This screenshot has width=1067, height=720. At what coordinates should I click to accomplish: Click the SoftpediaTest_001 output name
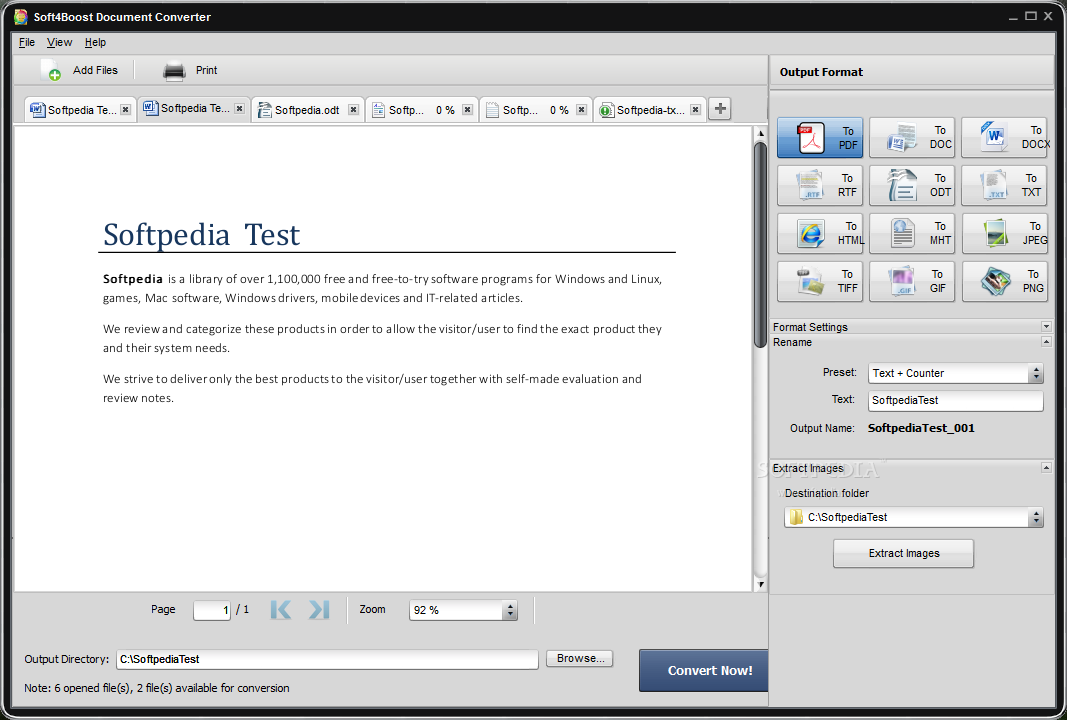[x=921, y=428]
